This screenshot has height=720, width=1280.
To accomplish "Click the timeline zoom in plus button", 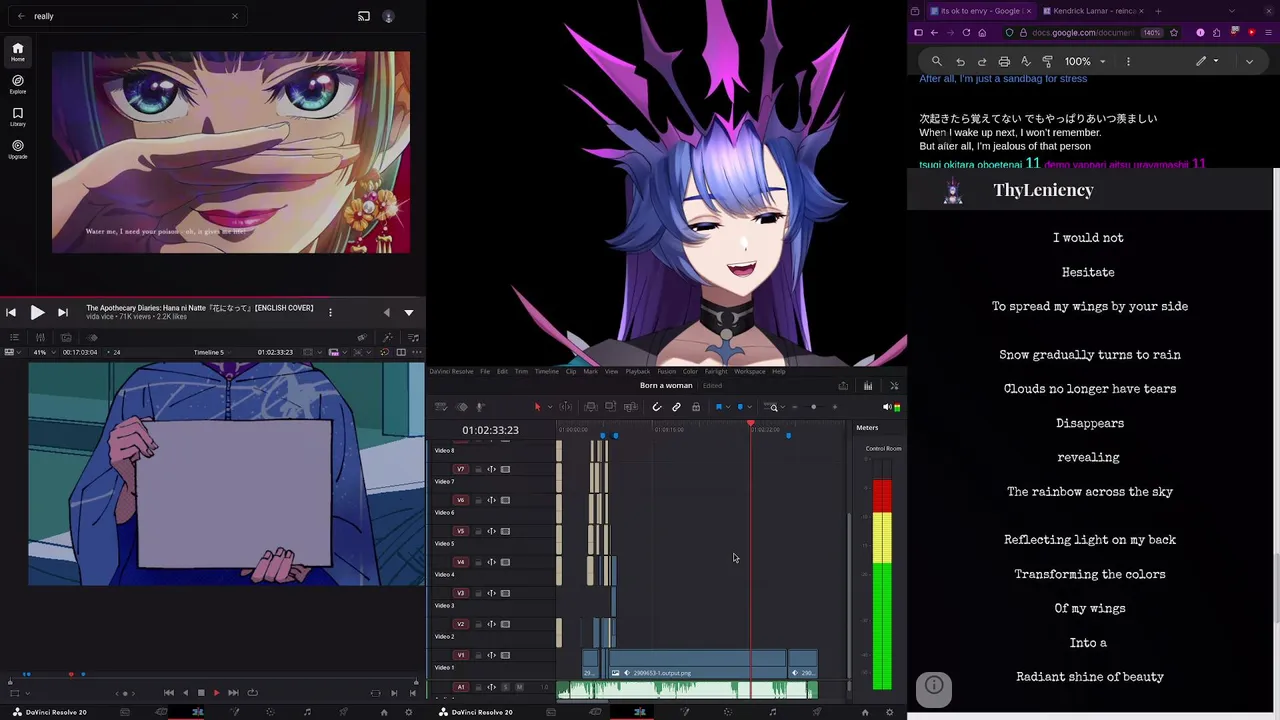I will click(835, 407).
